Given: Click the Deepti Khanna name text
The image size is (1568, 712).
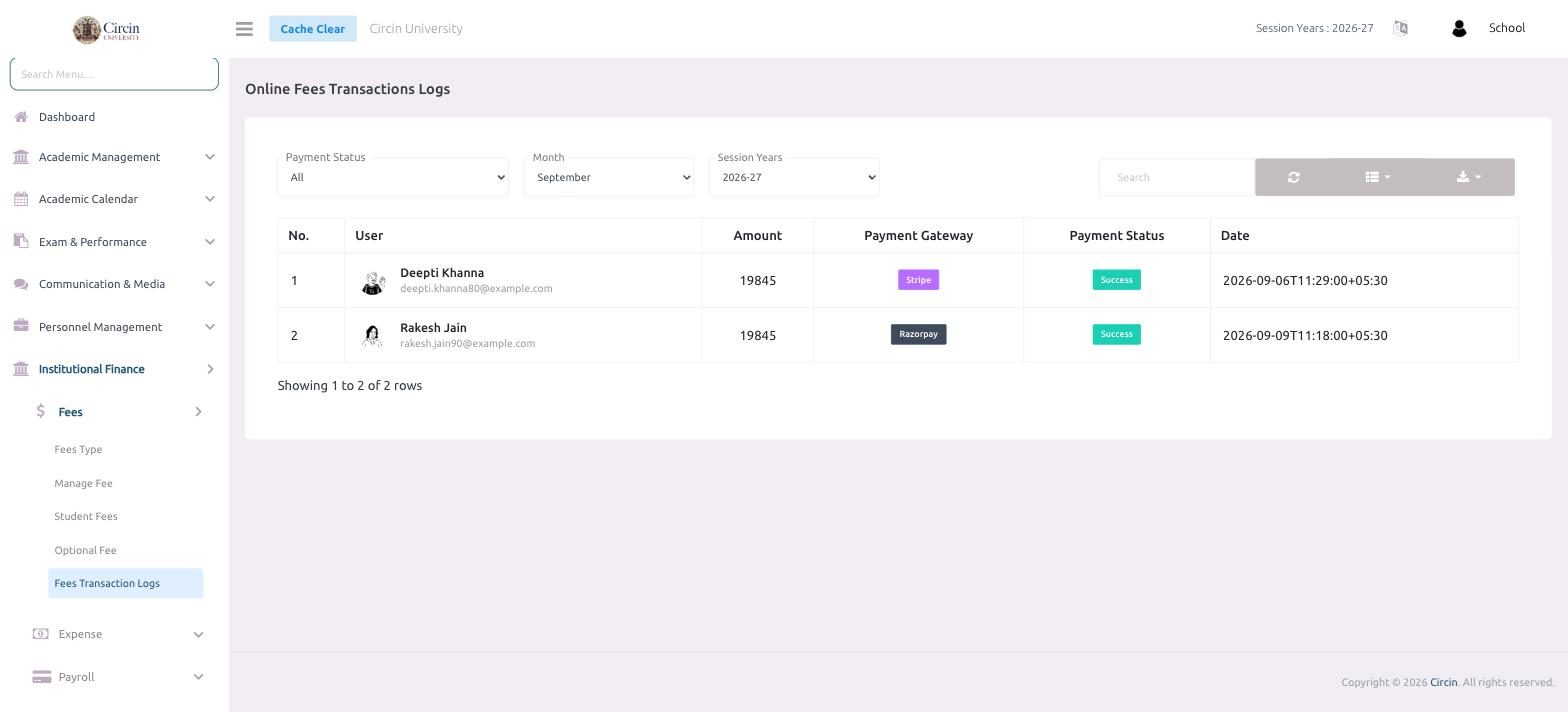Looking at the screenshot, I should click(442, 272).
